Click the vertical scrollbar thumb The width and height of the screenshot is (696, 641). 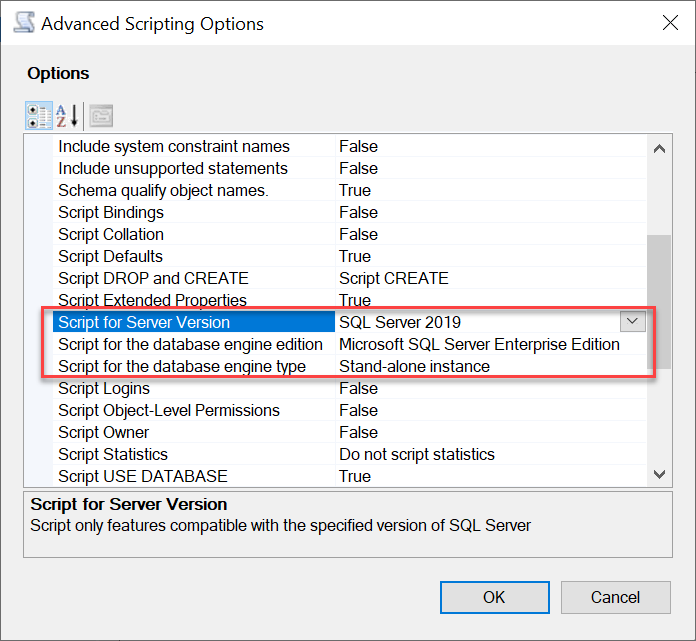659,302
